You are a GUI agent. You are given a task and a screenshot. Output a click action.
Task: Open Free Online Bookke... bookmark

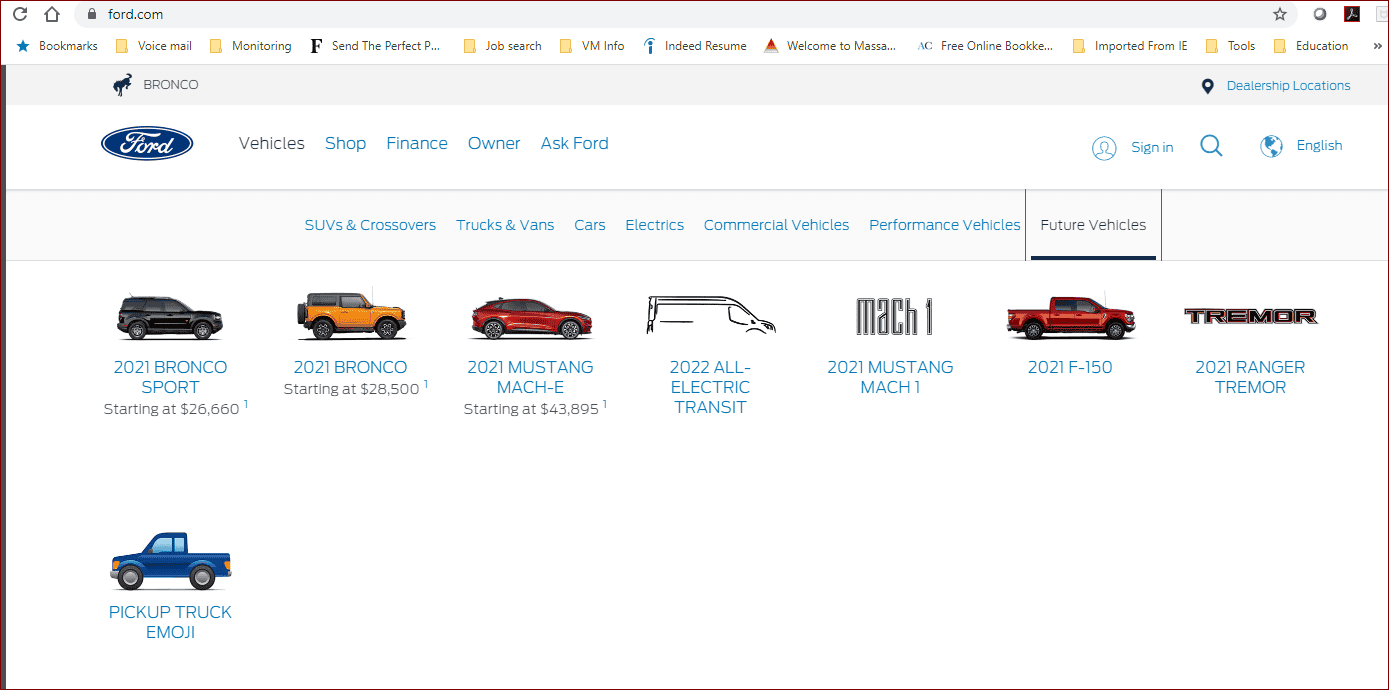pos(985,46)
